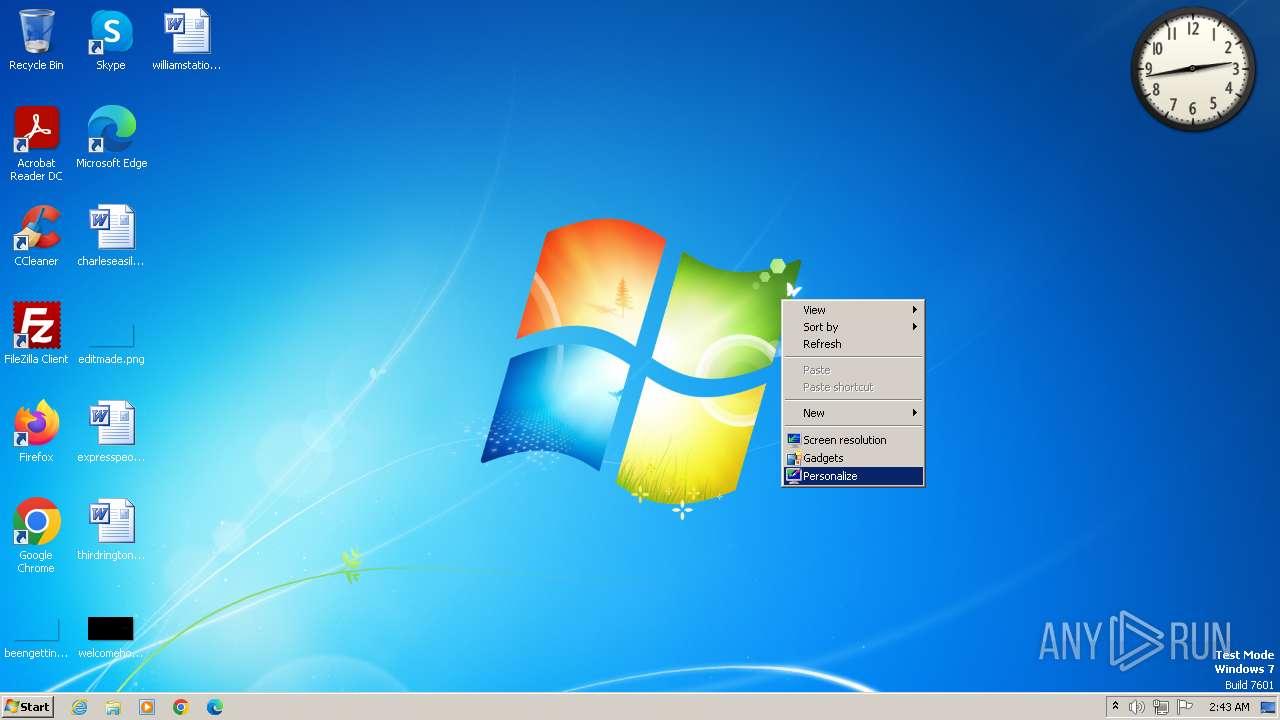The height and width of the screenshot is (720, 1280).
Task: Click the greyed Paste shortcut entry
Action: [853, 387]
